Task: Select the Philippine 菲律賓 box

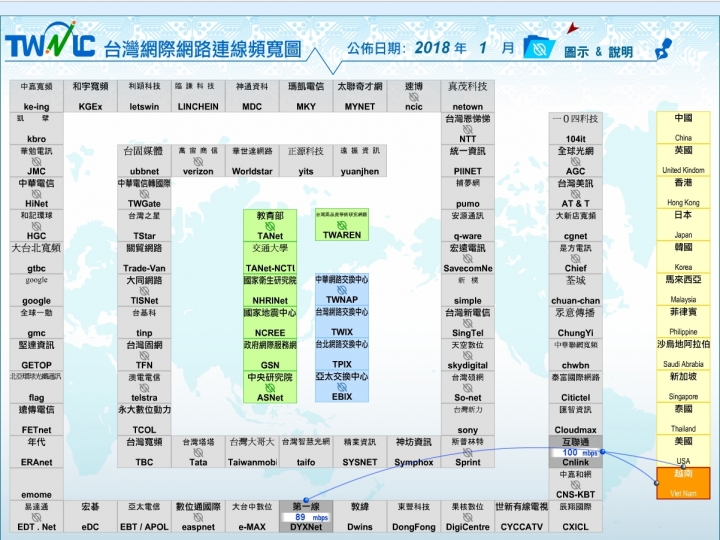Action: (x=683, y=322)
